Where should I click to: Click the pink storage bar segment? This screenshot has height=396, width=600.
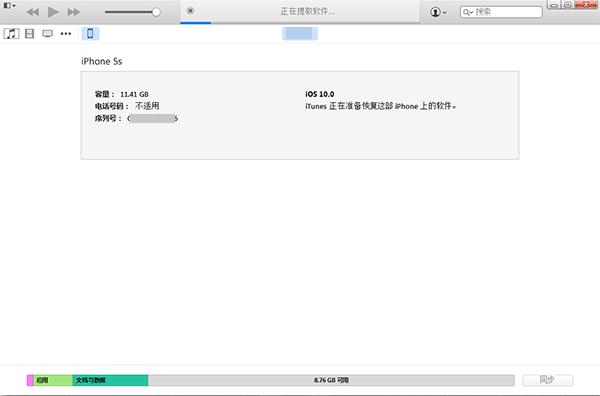point(30,380)
